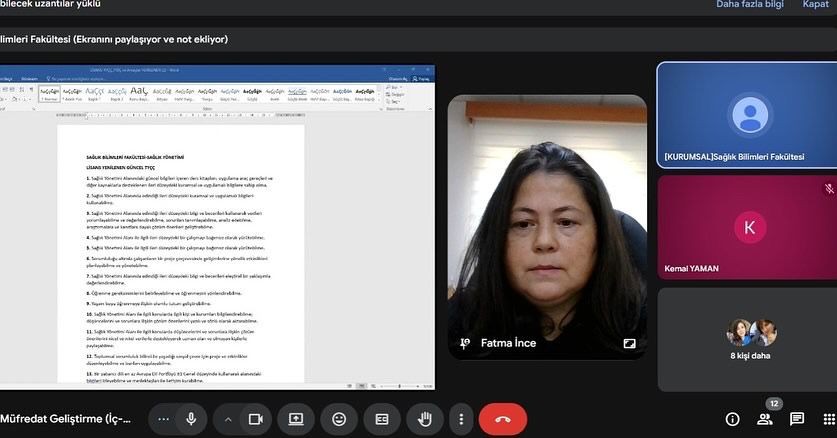Click the 8 kişi daha participants tile
The width and height of the screenshot is (837, 438).
[x=747, y=339]
